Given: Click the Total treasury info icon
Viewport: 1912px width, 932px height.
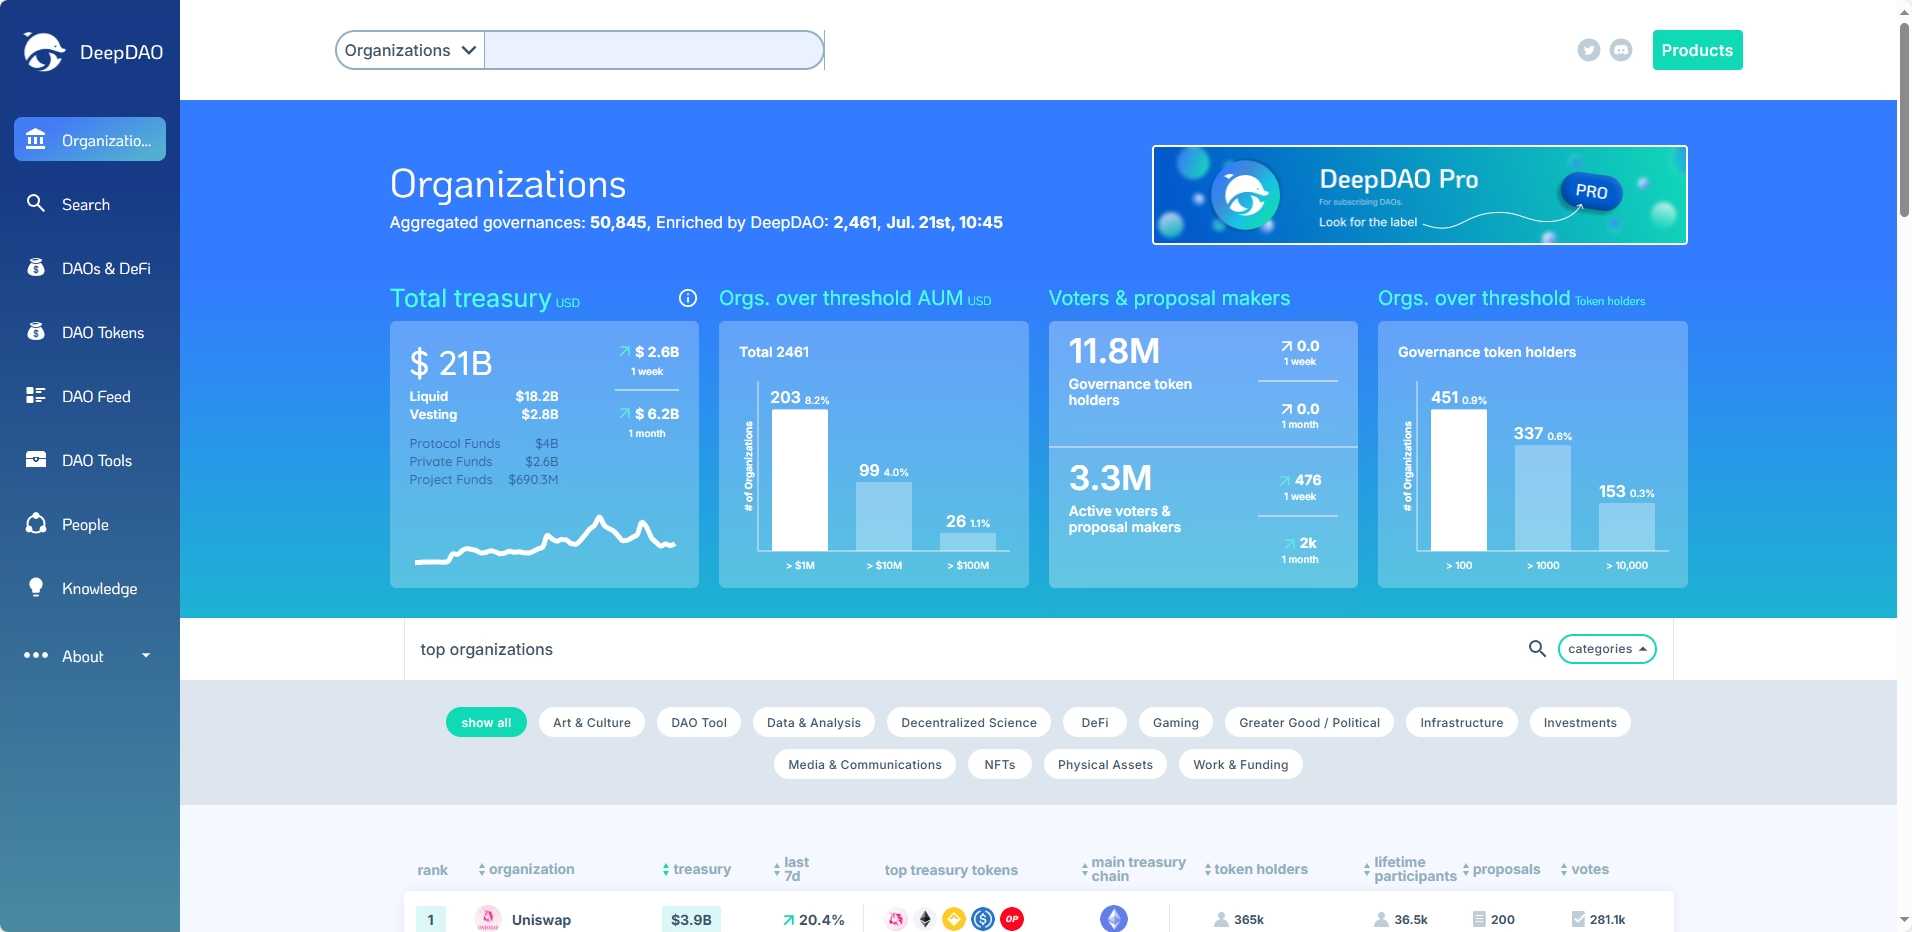Looking at the screenshot, I should pyautogui.click(x=687, y=298).
